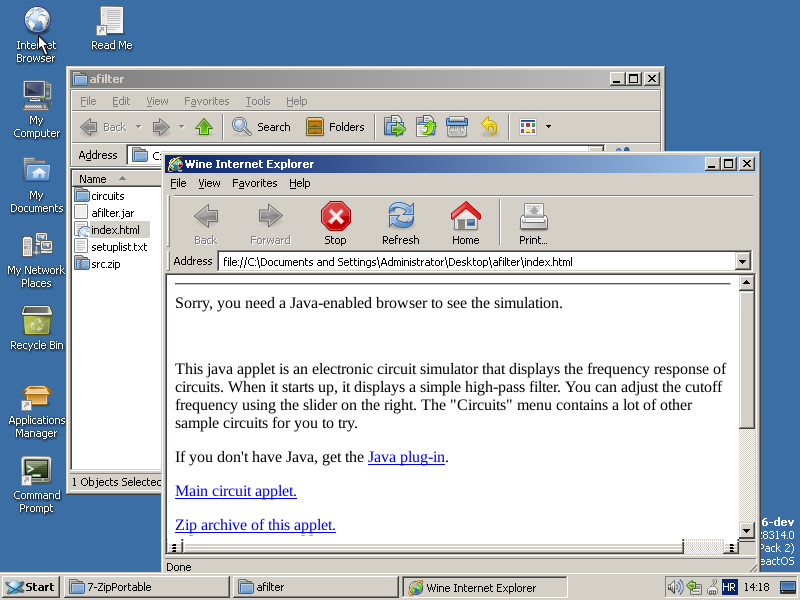Open the Internet Browser desktop icon
800x600 pixels.
(x=36, y=34)
